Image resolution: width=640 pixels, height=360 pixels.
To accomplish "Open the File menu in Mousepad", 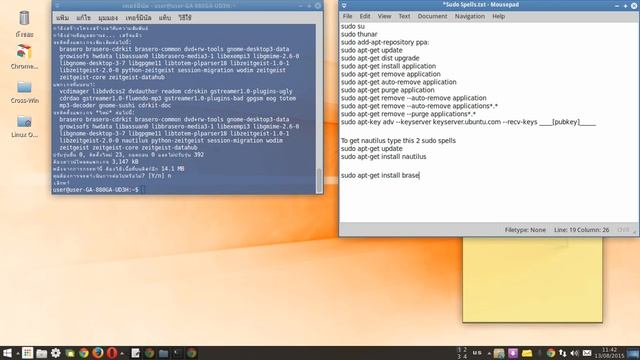I will 347,16.
